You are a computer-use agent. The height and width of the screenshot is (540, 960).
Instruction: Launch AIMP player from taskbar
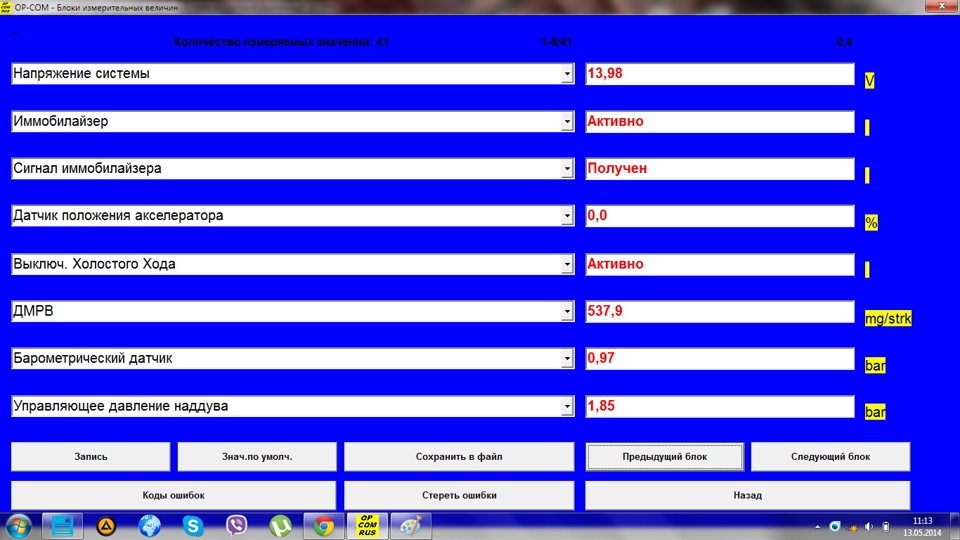tap(106, 526)
